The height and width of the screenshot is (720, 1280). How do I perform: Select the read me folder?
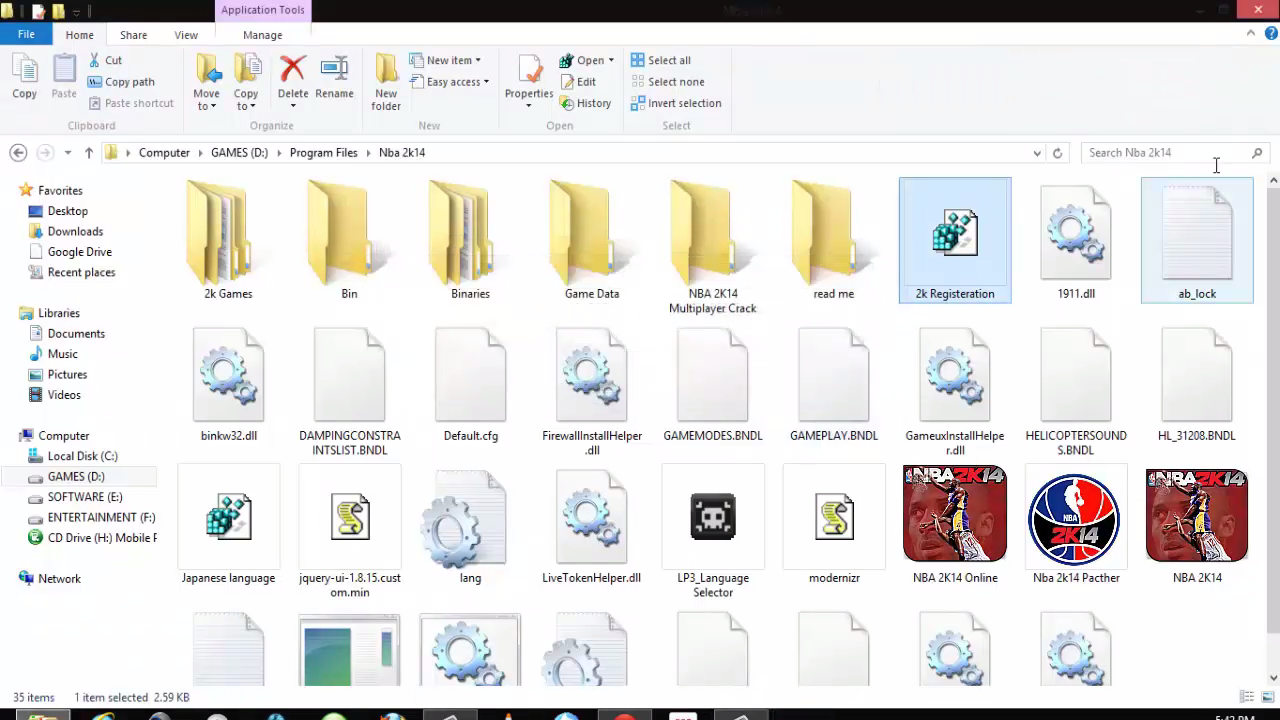click(x=834, y=240)
